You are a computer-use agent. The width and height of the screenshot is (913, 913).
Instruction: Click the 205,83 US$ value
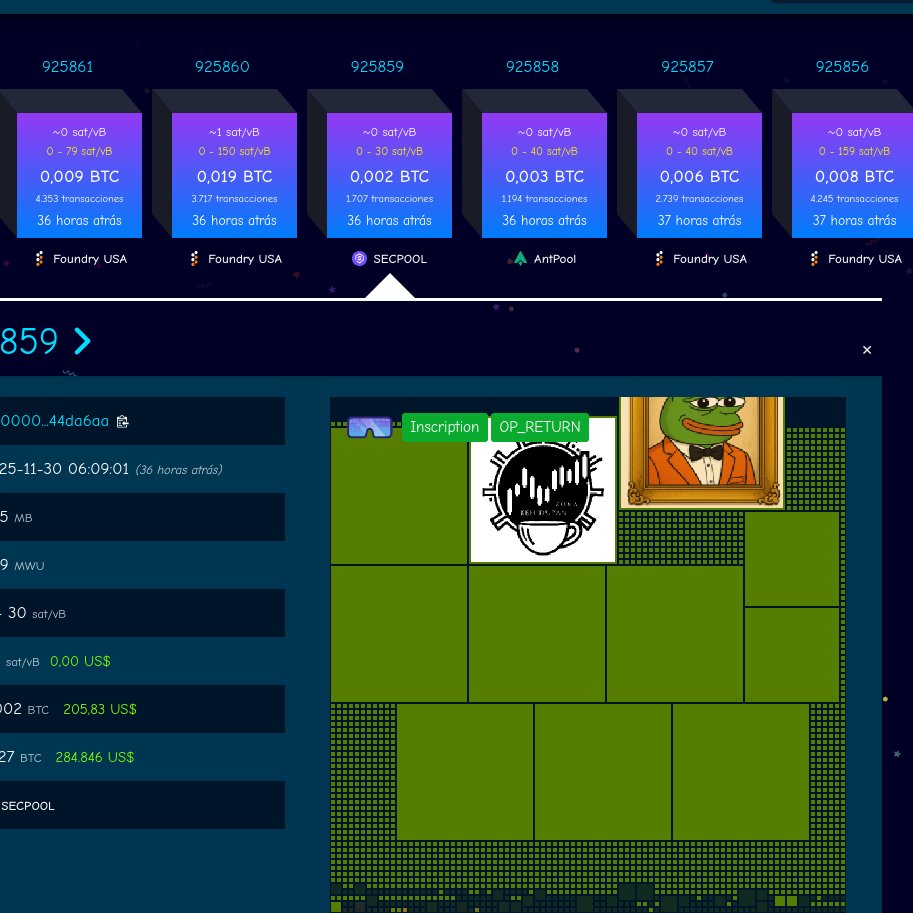tap(100, 709)
